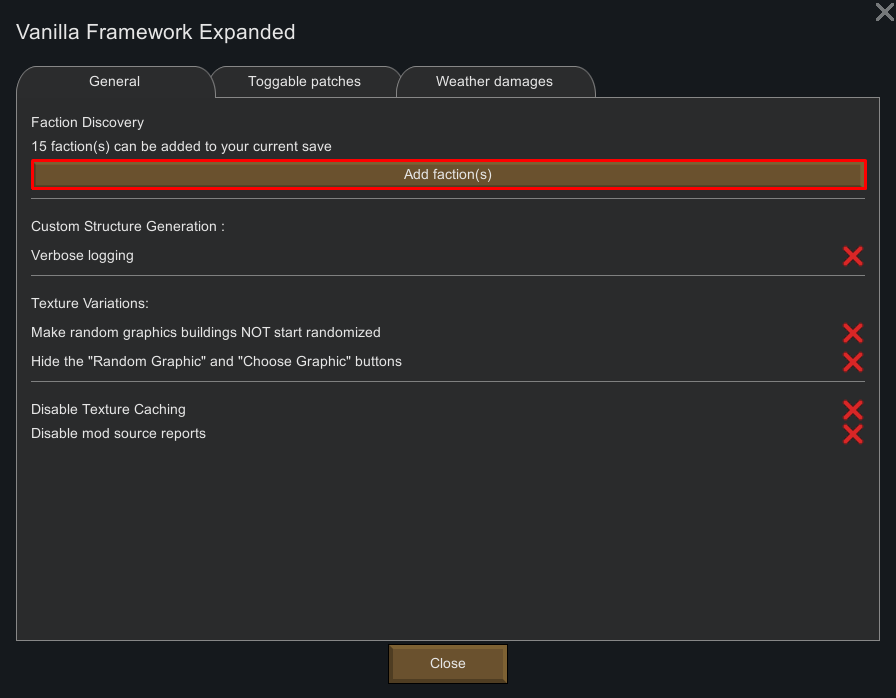This screenshot has height=698, width=896.
Task: Close the settings window with top-right X
Action: [x=884, y=12]
